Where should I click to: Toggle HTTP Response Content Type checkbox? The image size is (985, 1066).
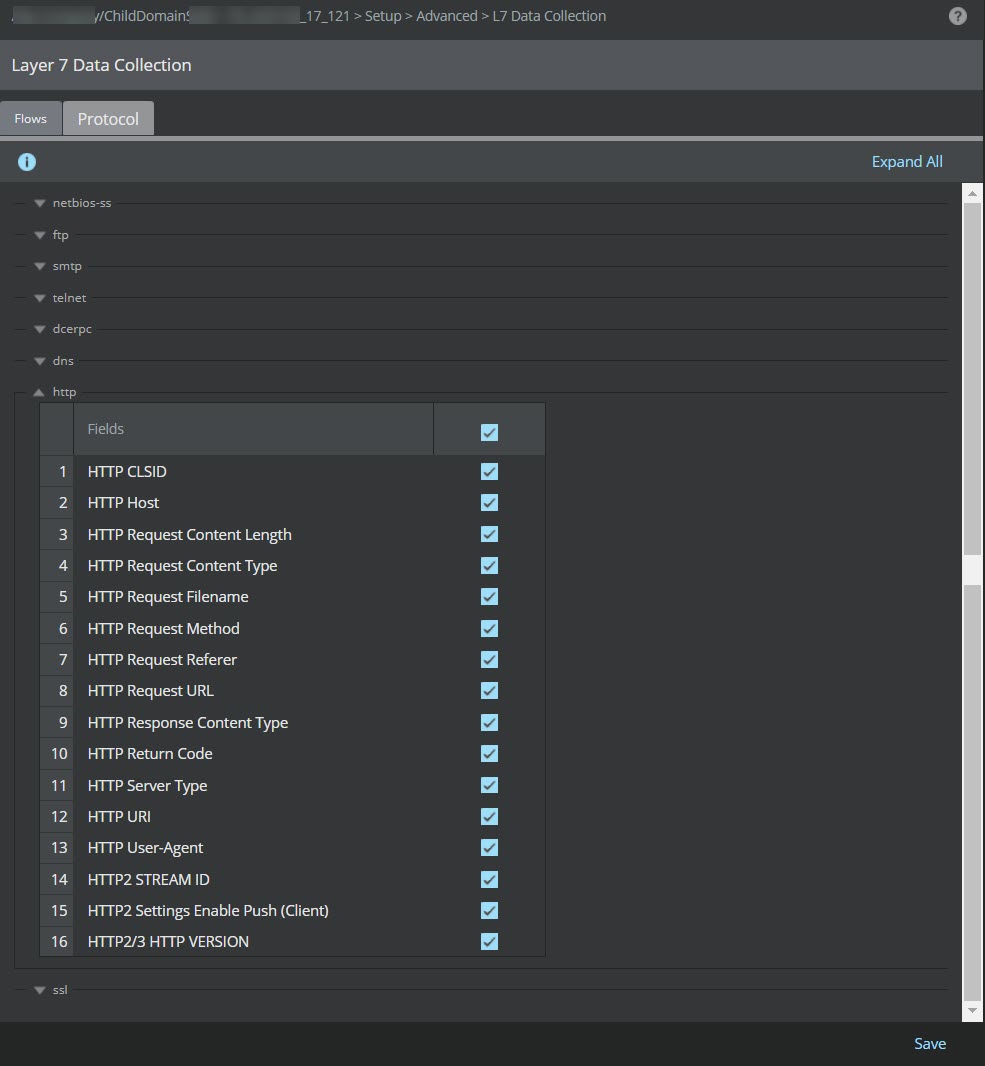point(489,723)
